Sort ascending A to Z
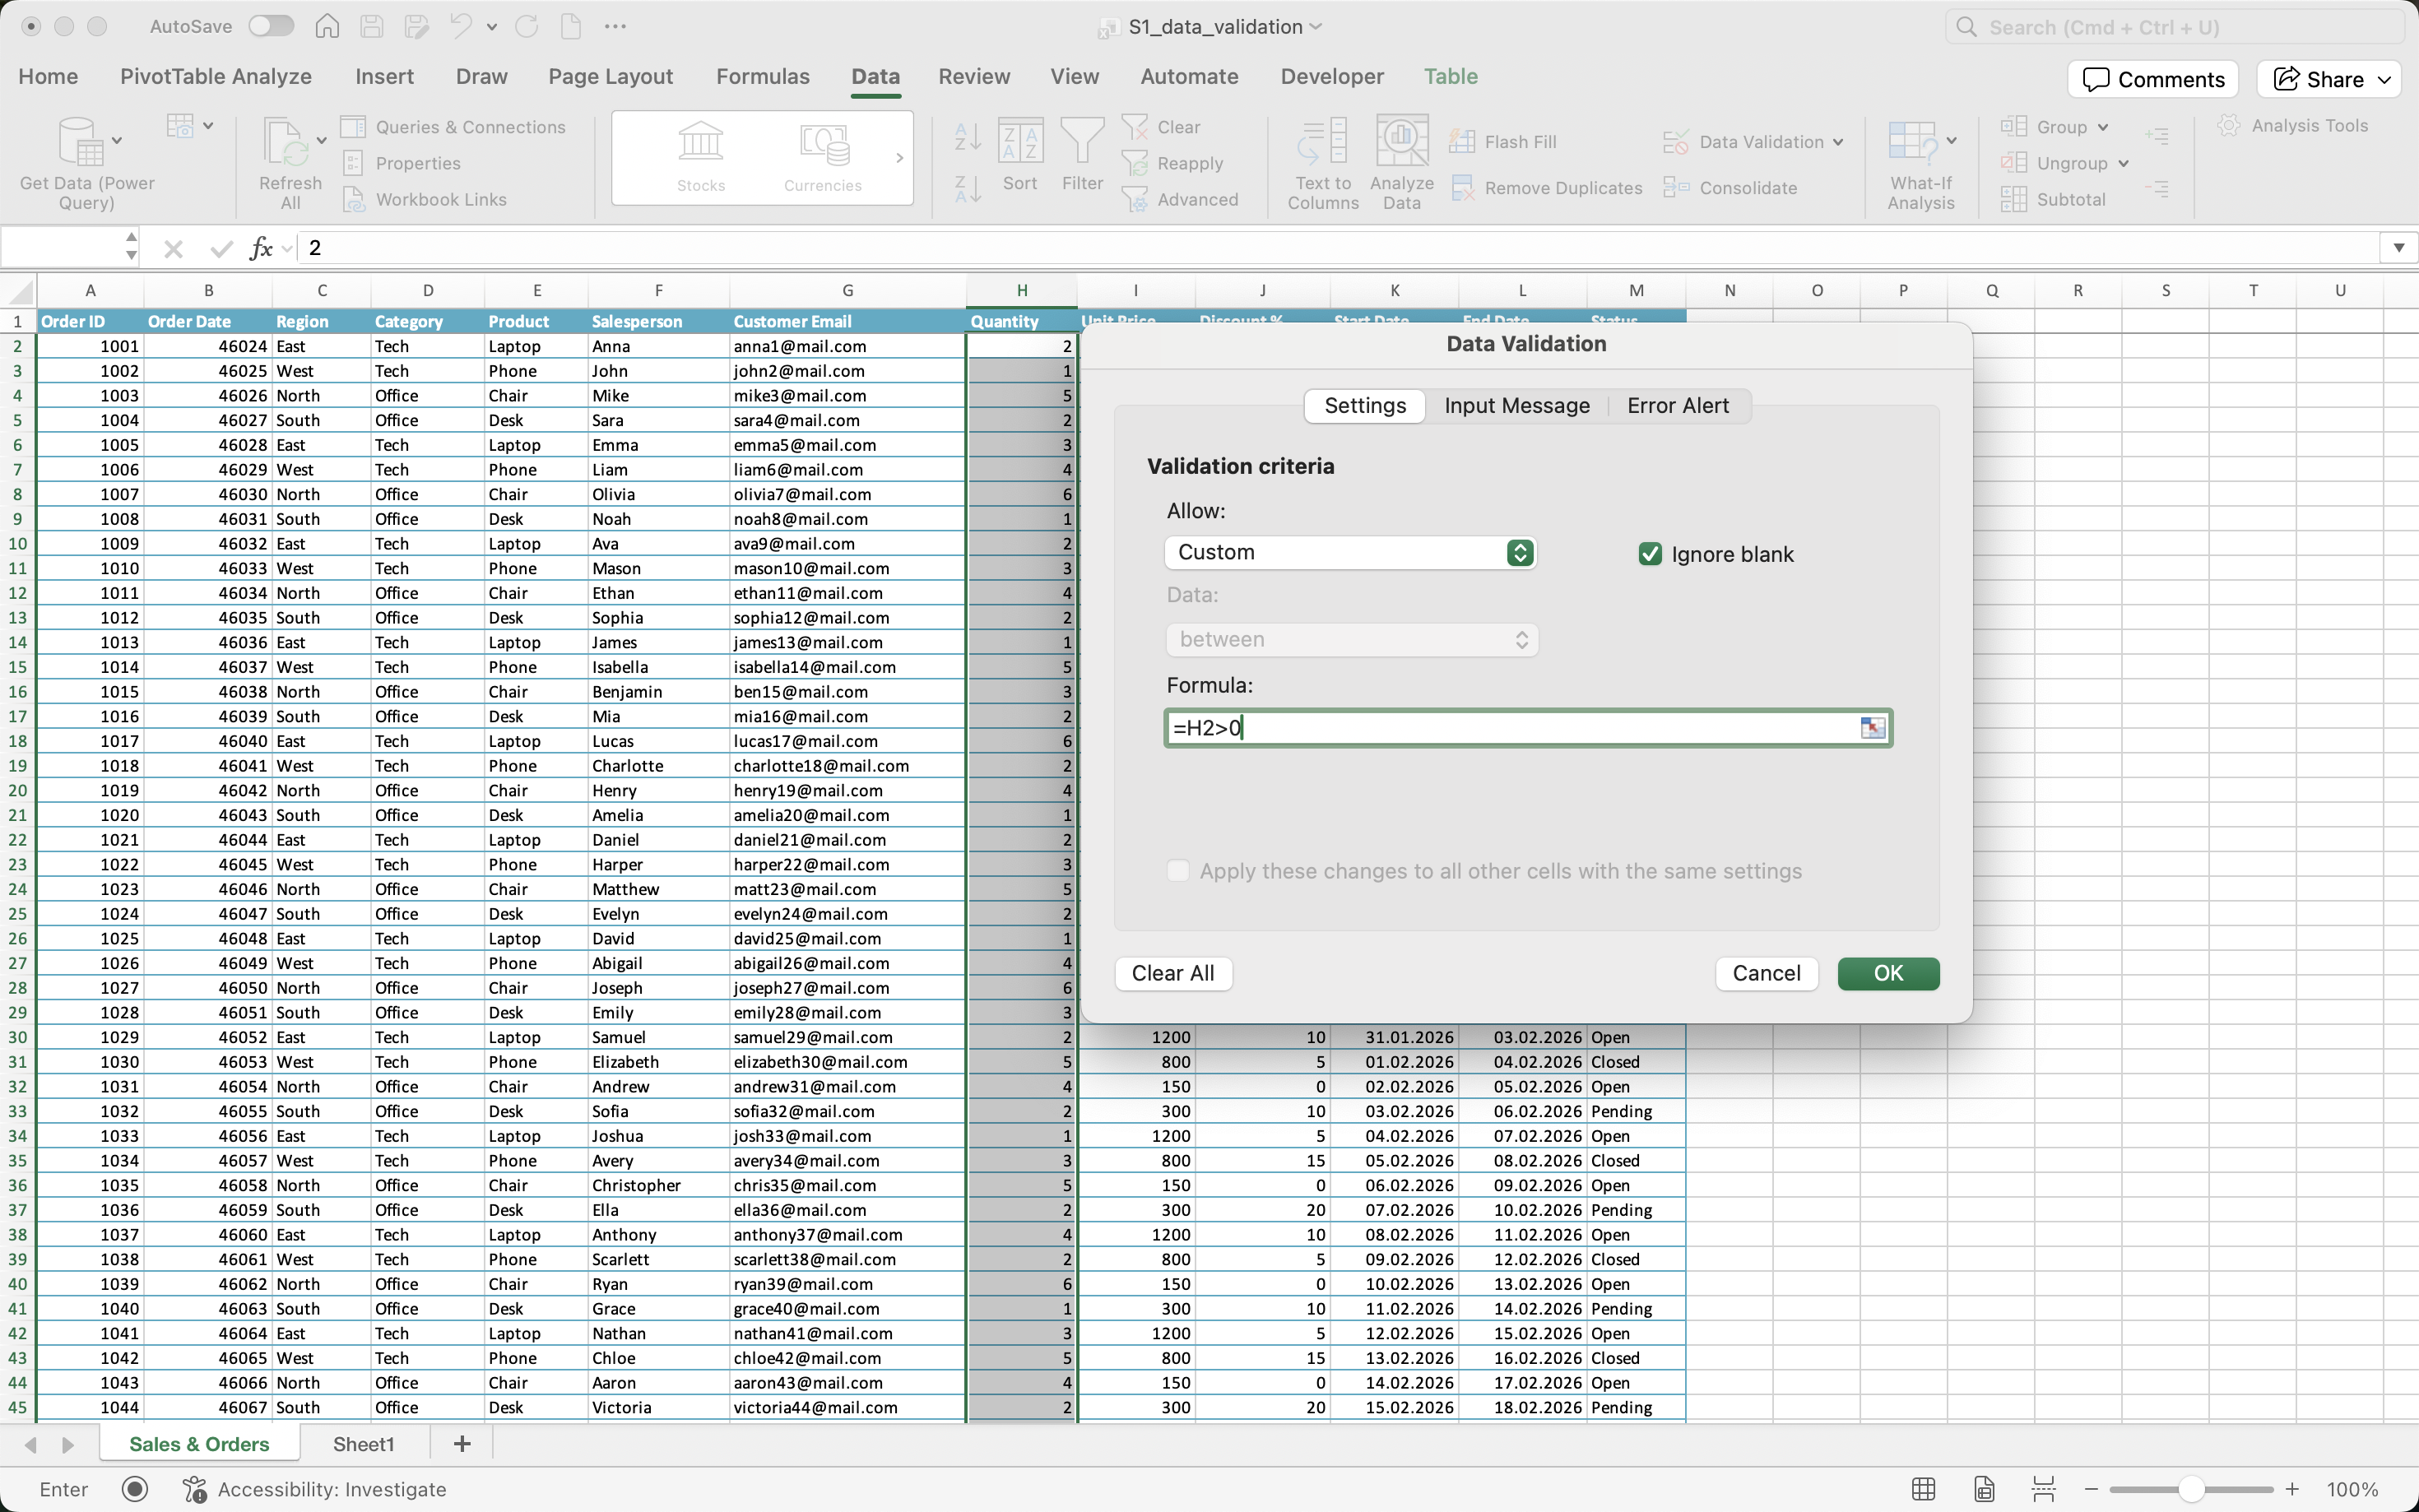Image resolution: width=2419 pixels, height=1512 pixels. (967, 136)
